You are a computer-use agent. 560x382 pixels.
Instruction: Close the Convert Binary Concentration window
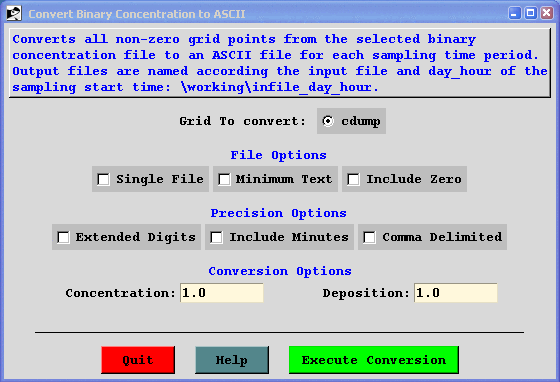pyautogui.click(x=547, y=13)
